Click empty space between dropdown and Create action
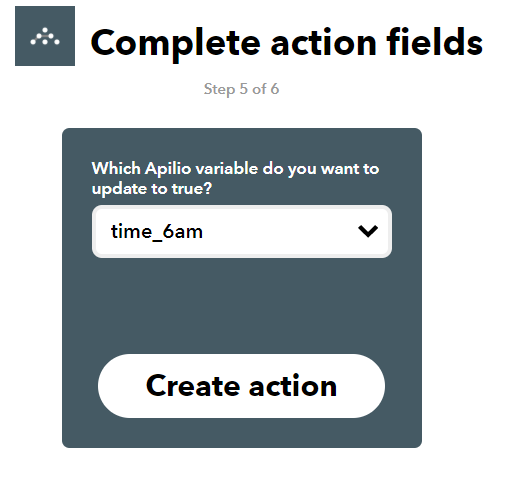Screen dimensions: 511x477 (242, 305)
